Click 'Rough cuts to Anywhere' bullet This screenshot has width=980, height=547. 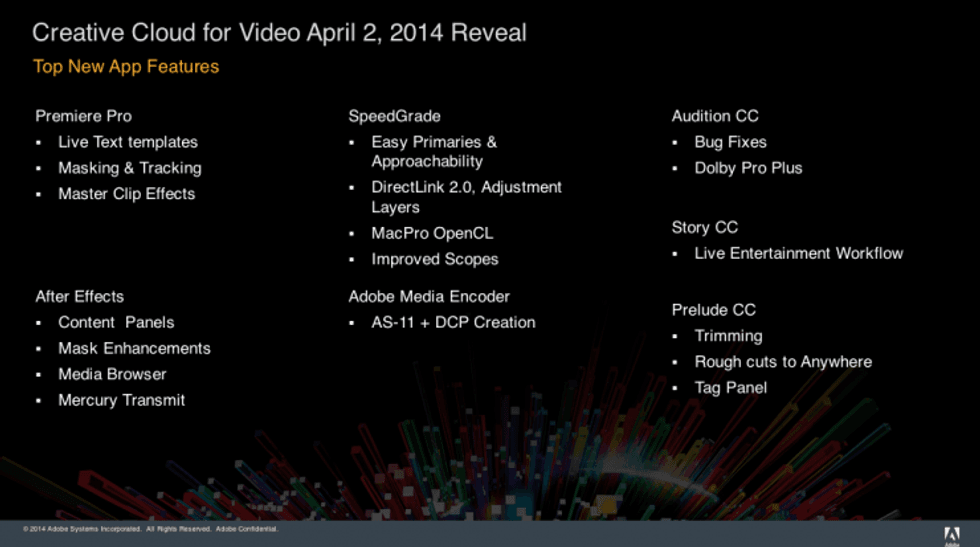click(x=783, y=362)
